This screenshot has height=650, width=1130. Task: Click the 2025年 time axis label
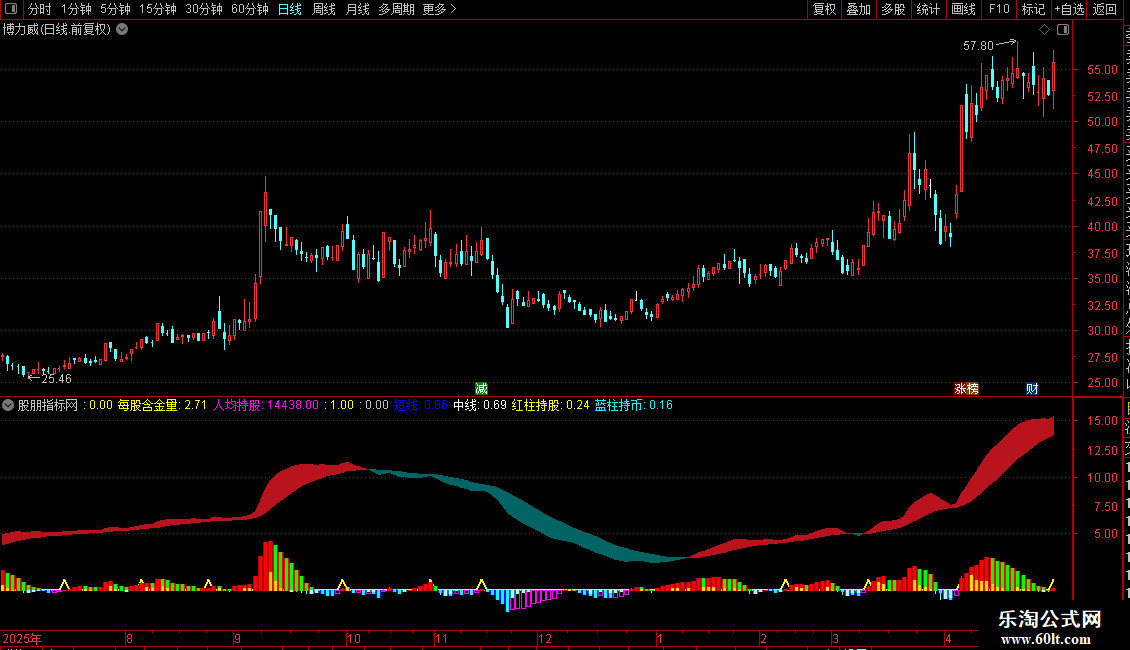click(22, 638)
